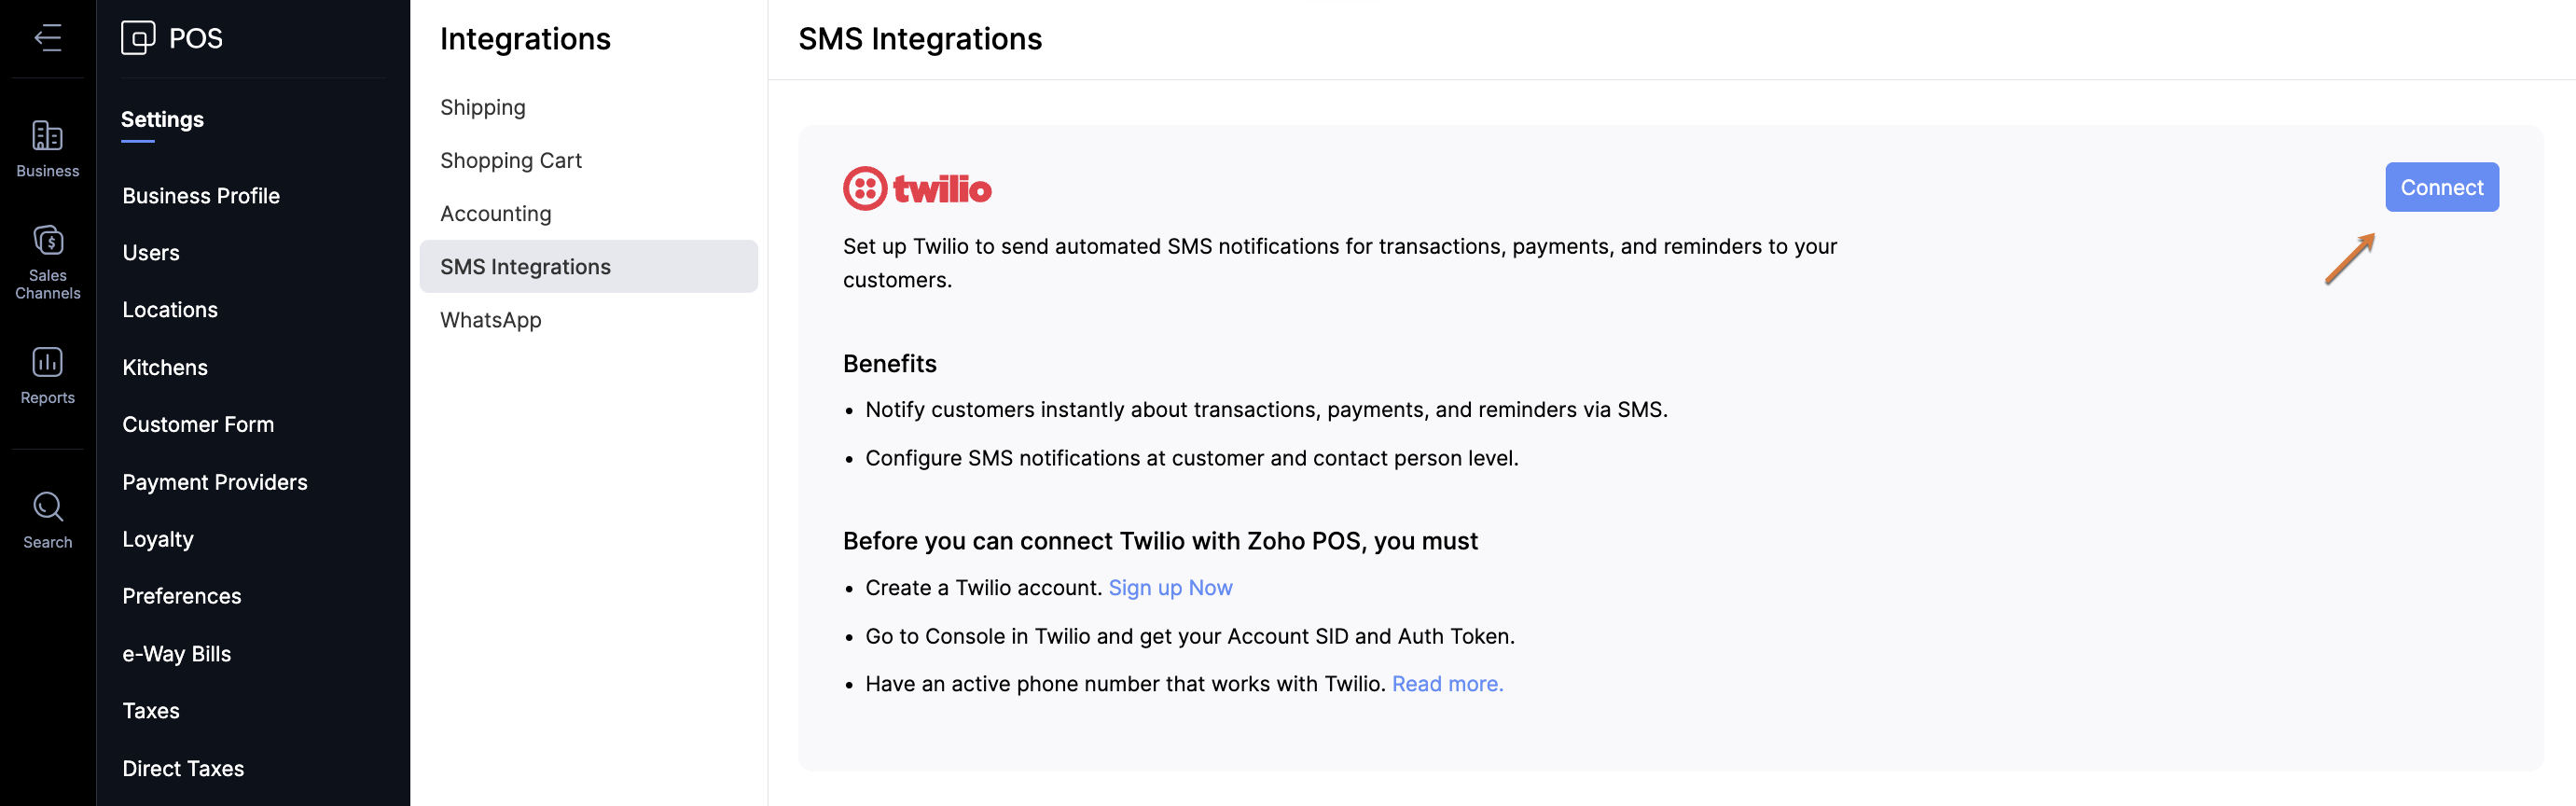2576x806 pixels.
Task: Follow the Sign up Now link
Action: pyautogui.click(x=1169, y=588)
